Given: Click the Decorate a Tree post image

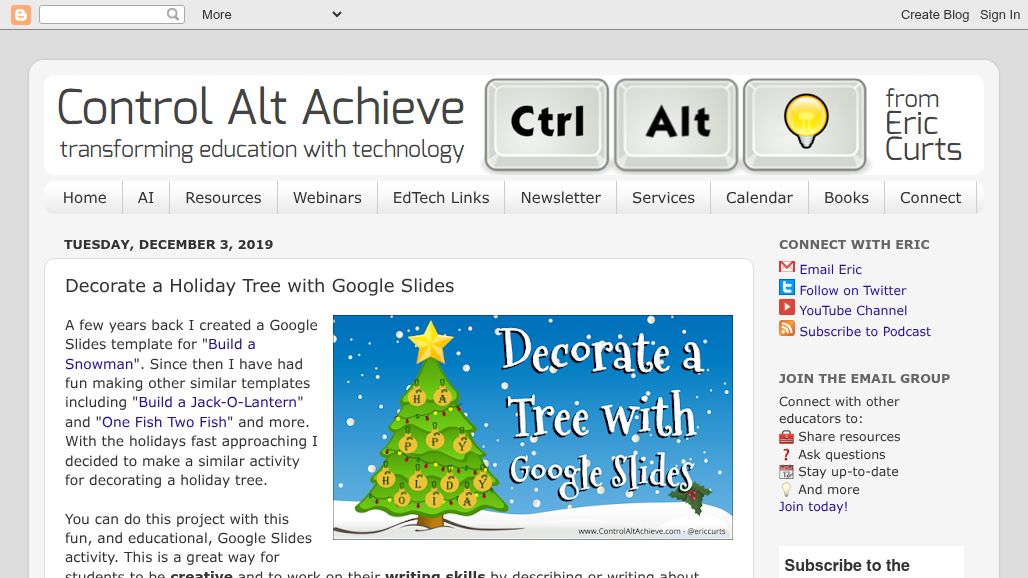Looking at the screenshot, I should click(x=533, y=427).
